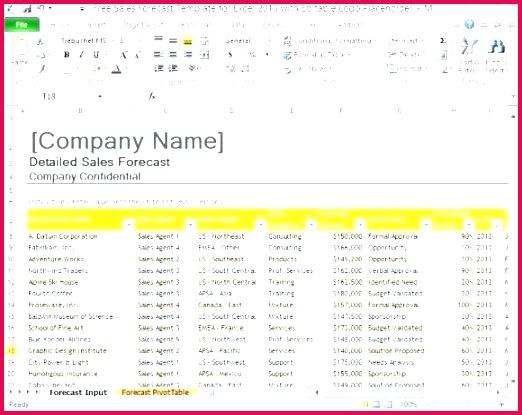Click the 100% zoom level button
Screen dimensions: 522x415
[x=408, y=405]
